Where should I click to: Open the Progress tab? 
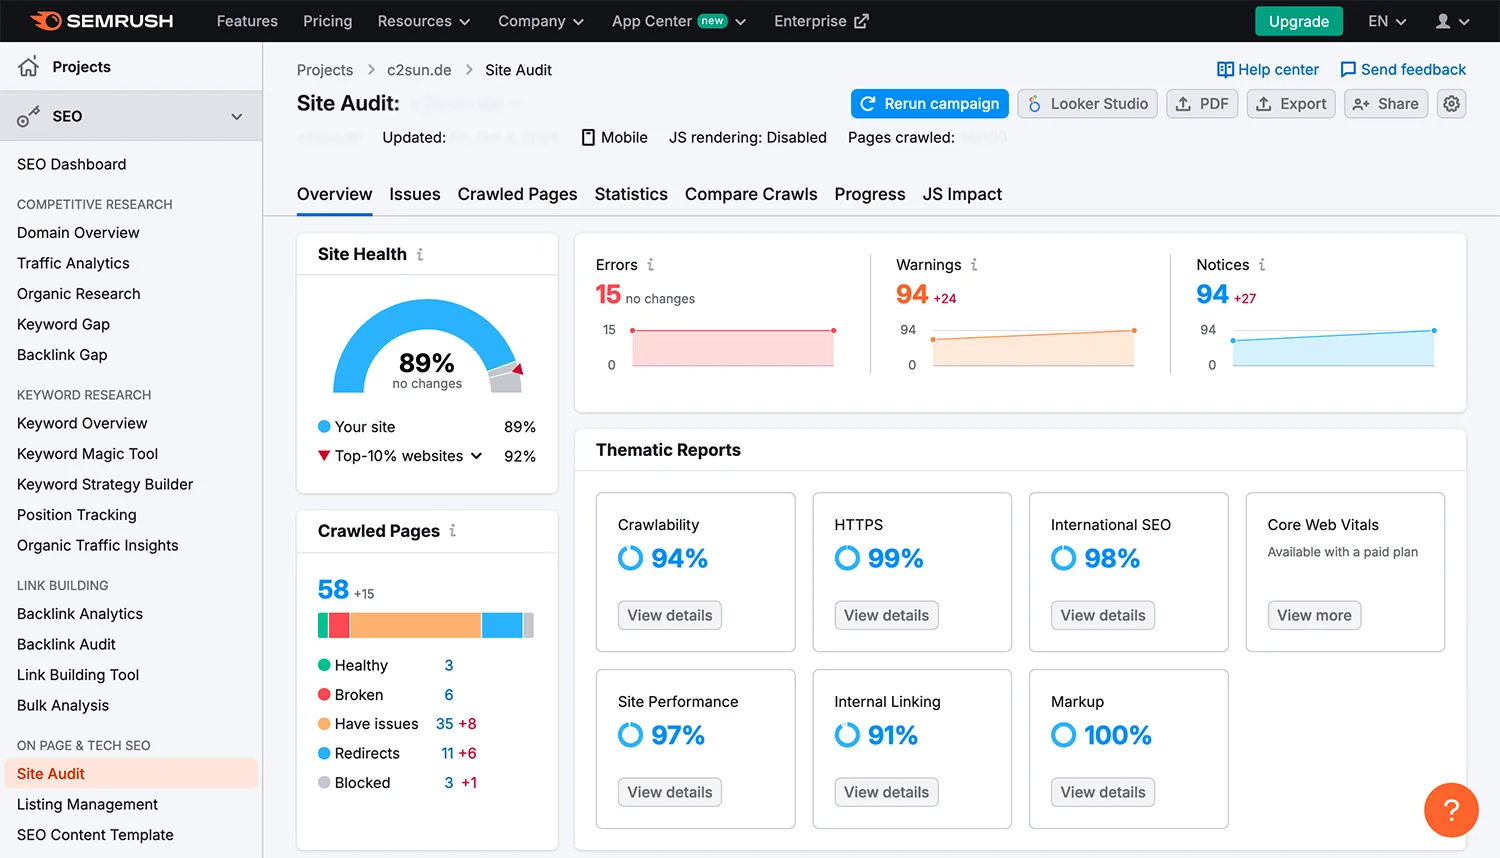click(870, 194)
